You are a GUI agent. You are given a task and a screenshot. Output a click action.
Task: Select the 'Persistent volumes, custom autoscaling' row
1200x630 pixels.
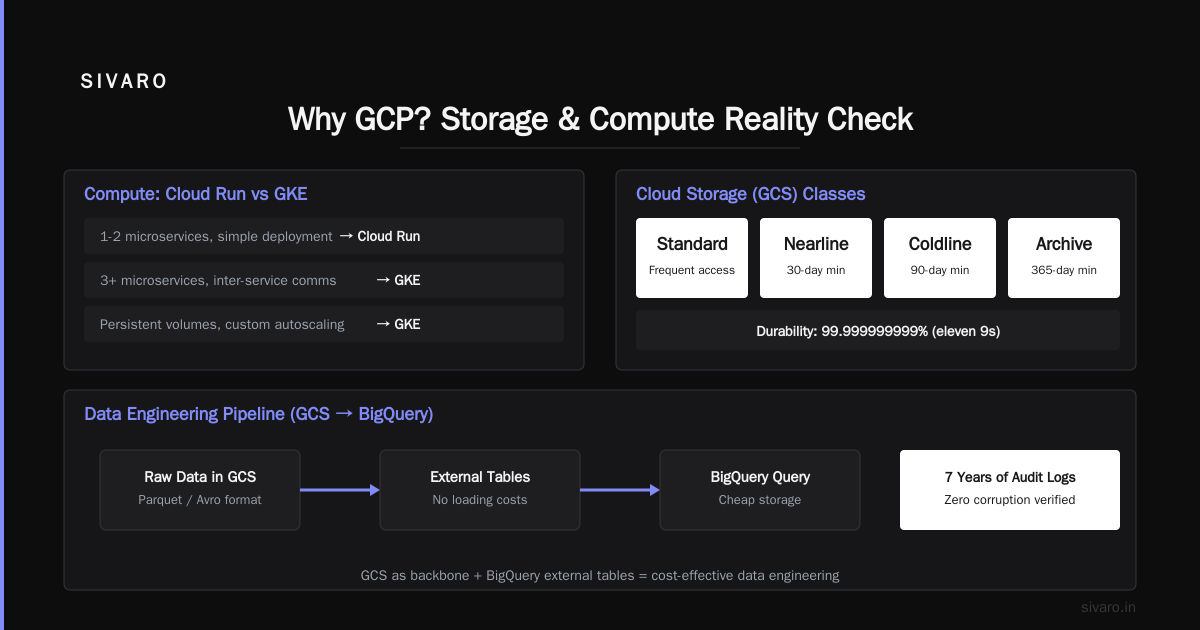[x=324, y=324]
